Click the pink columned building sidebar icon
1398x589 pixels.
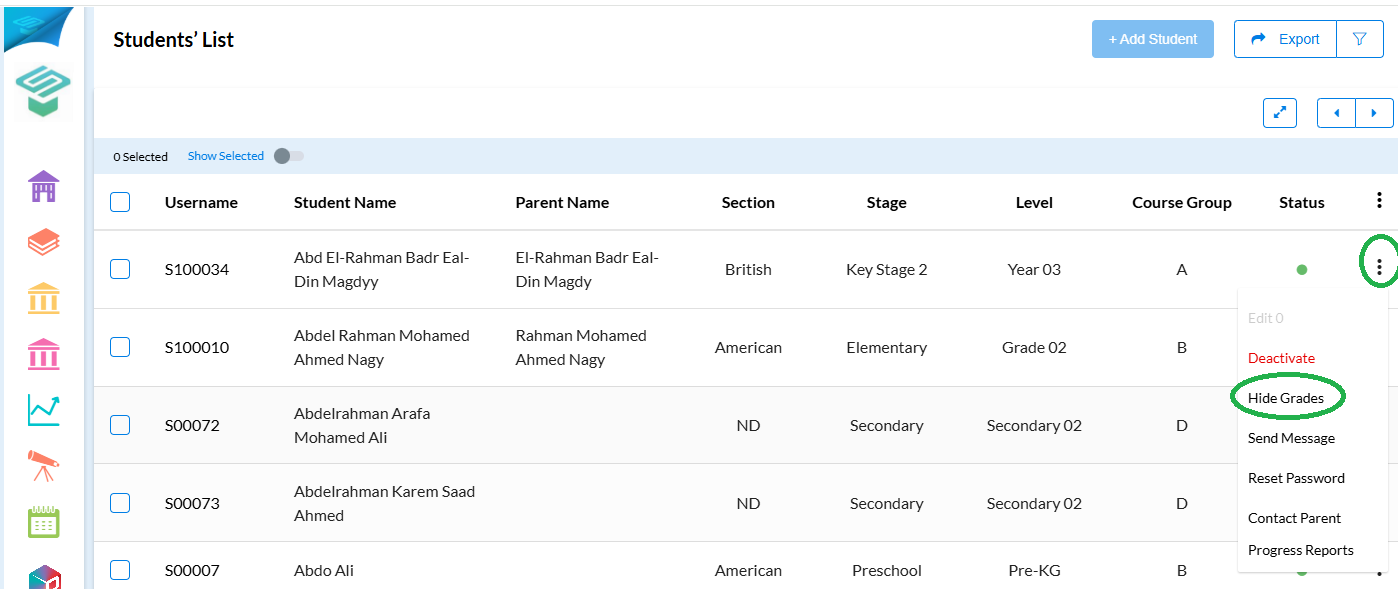(x=43, y=353)
